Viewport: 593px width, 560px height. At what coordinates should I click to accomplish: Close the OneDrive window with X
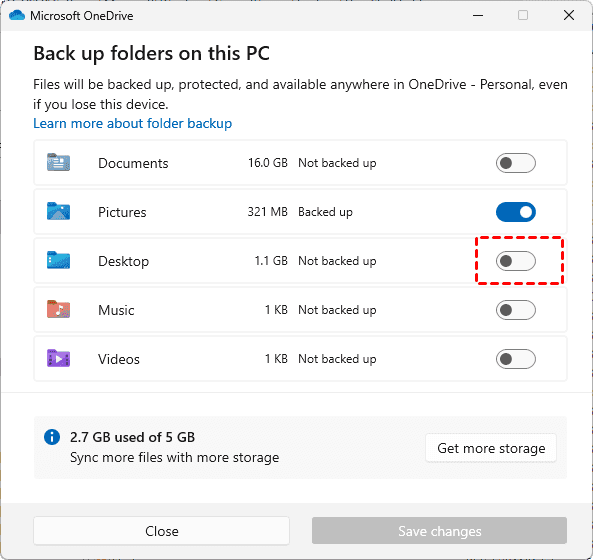tap(569, 16)
